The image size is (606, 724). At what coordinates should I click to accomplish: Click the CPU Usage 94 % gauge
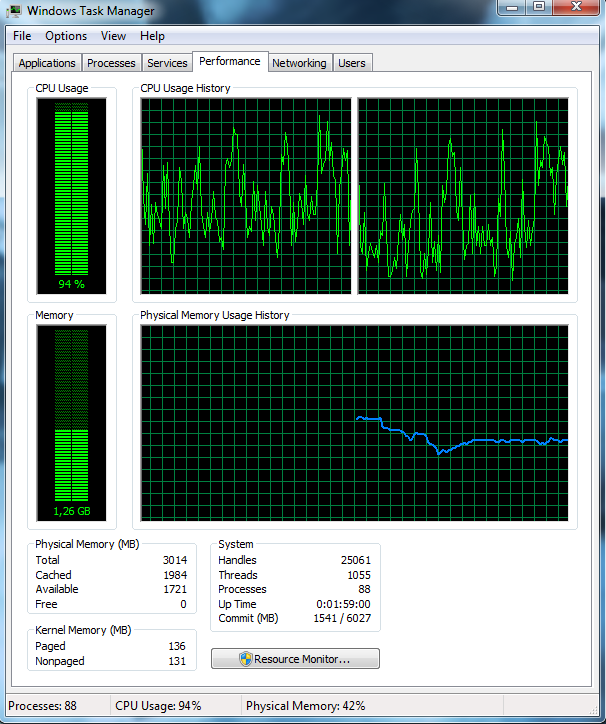pyautogui.click(x=72, y=196)
